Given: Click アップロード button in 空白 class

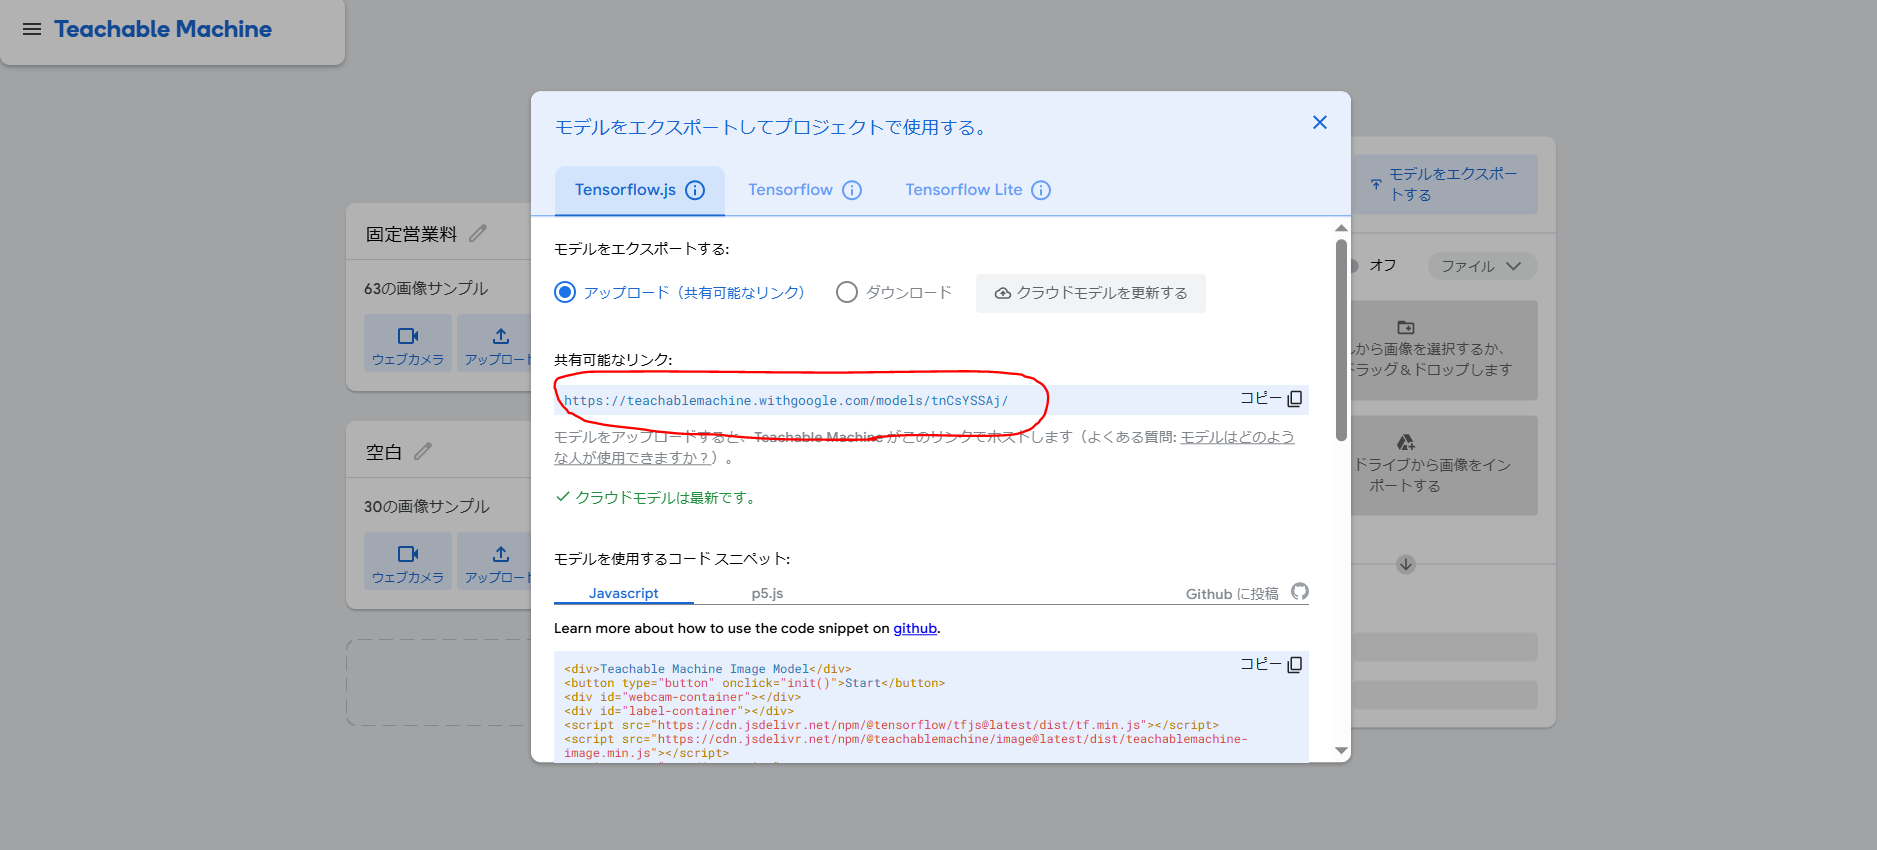Looking at the screenshot, I should [494, 561].
